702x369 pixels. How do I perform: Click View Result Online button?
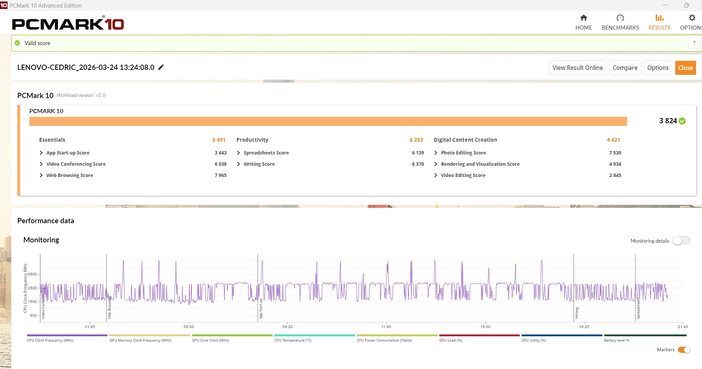(578, 68)
